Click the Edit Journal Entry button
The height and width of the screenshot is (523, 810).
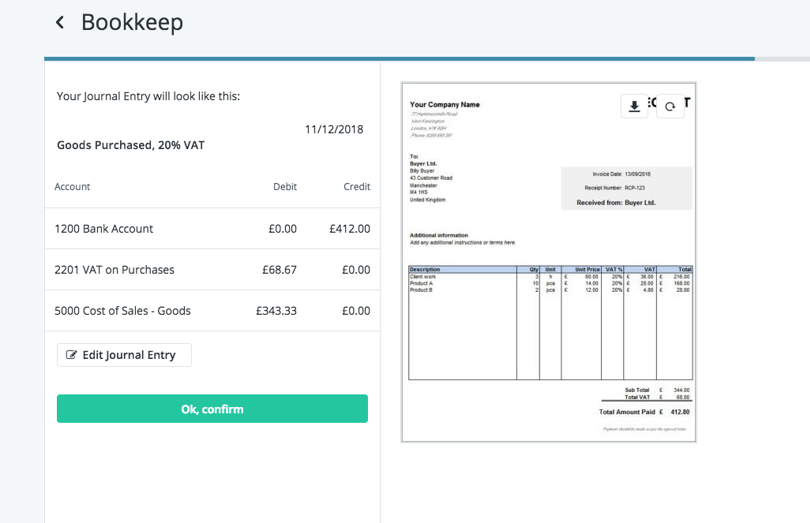click(x=124, y=355)
